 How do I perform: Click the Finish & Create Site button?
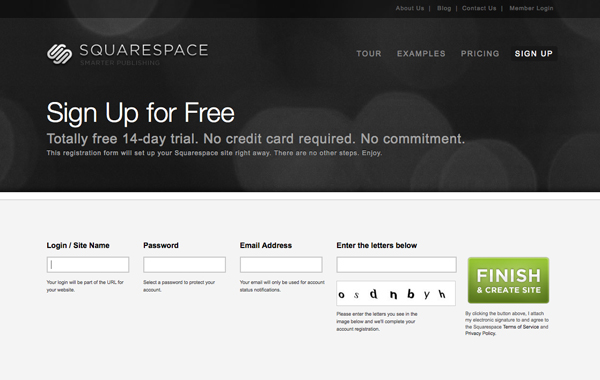508,281
